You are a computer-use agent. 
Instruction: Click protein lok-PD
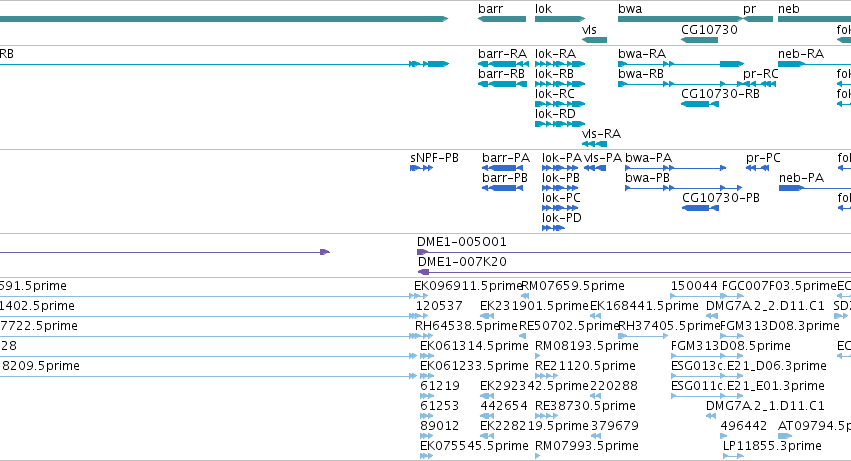point(554,228)
